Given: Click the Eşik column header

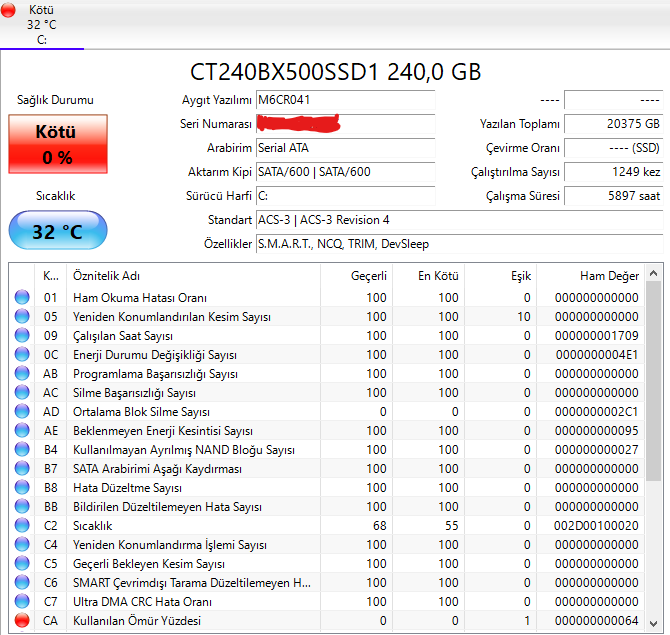Looking at the screenshot, I should click(501, 276).
